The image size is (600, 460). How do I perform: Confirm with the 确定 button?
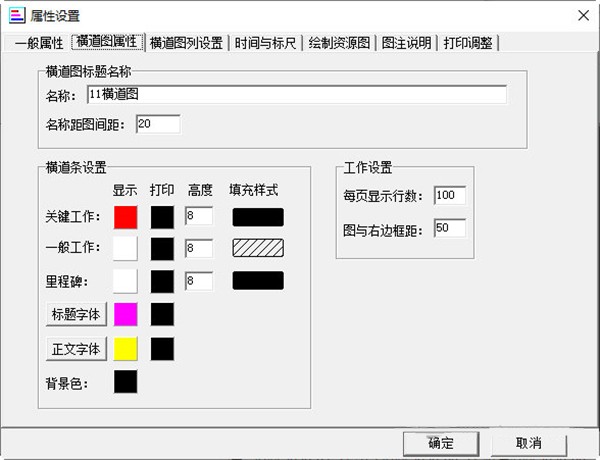(x=441, y=444)
